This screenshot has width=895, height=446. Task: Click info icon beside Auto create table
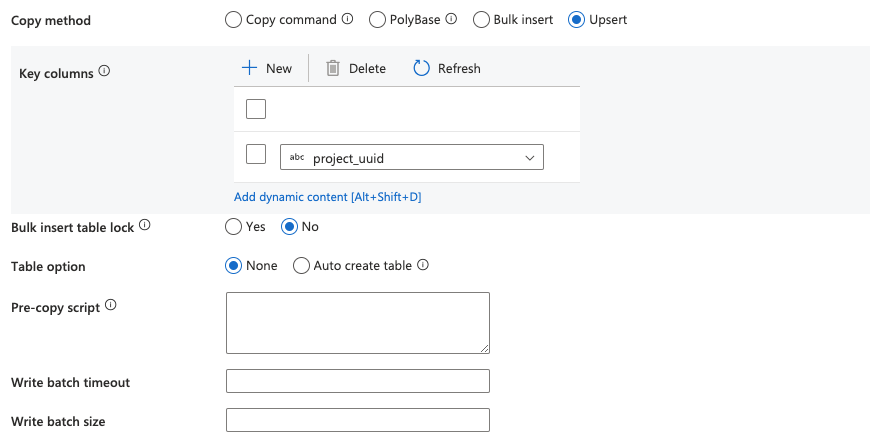click(x=423, y=266)
